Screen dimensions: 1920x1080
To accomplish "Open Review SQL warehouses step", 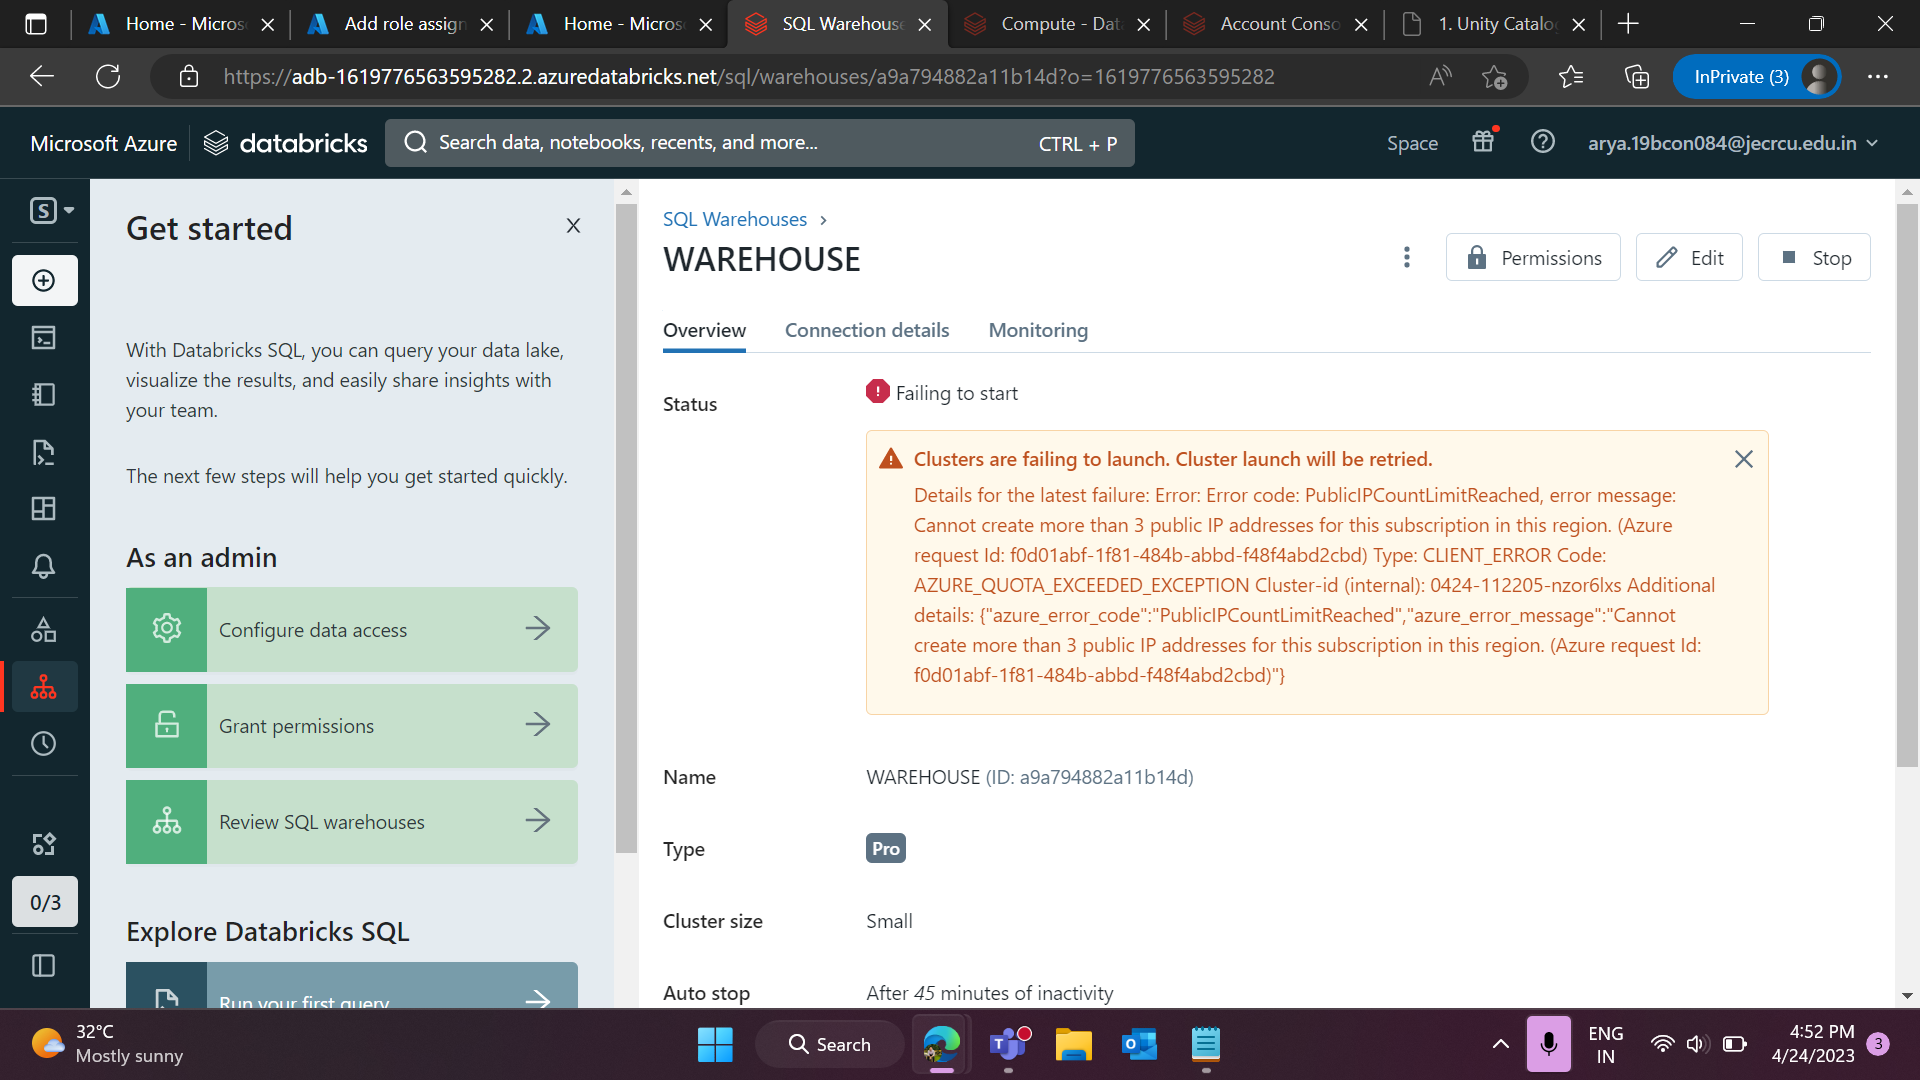I will (x=352, y=822).
